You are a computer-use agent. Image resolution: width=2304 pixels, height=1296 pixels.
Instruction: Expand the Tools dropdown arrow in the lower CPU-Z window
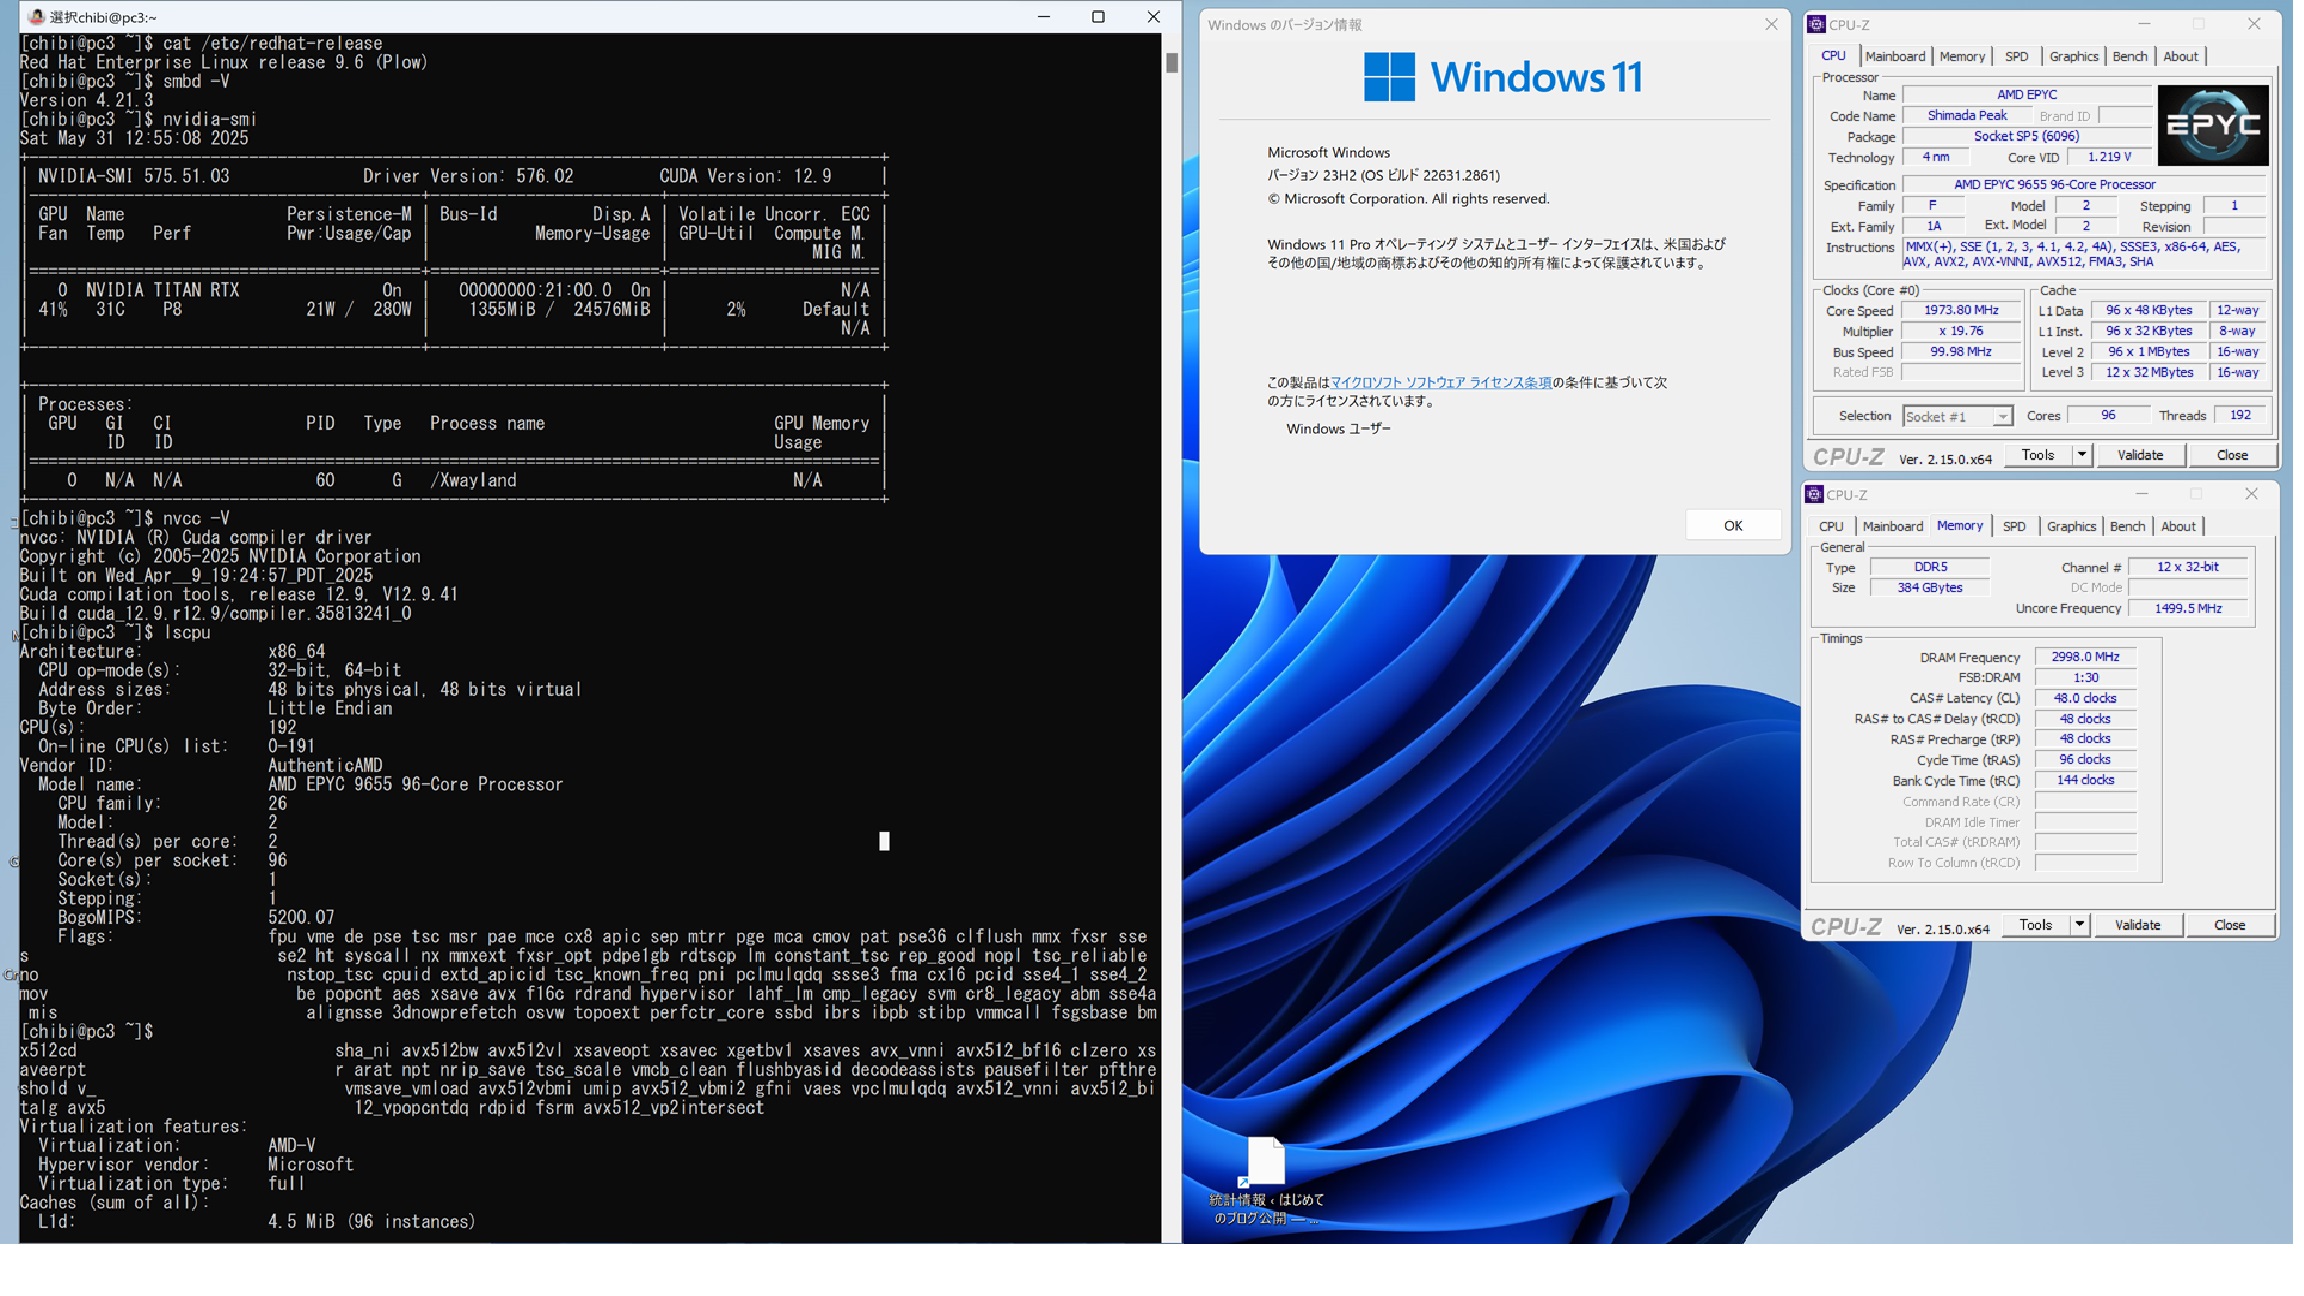[2079, 925]
